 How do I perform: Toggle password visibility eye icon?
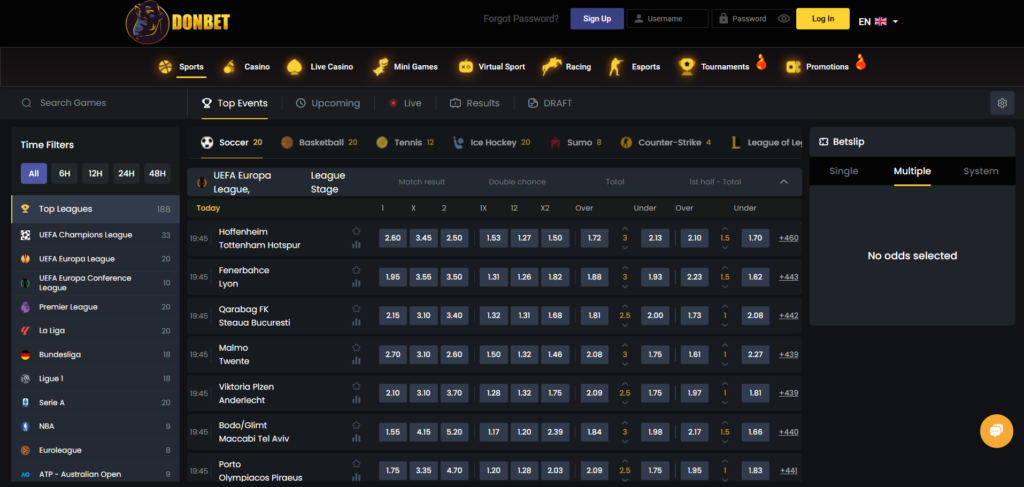pyautogui.click(x=784, y=19)
